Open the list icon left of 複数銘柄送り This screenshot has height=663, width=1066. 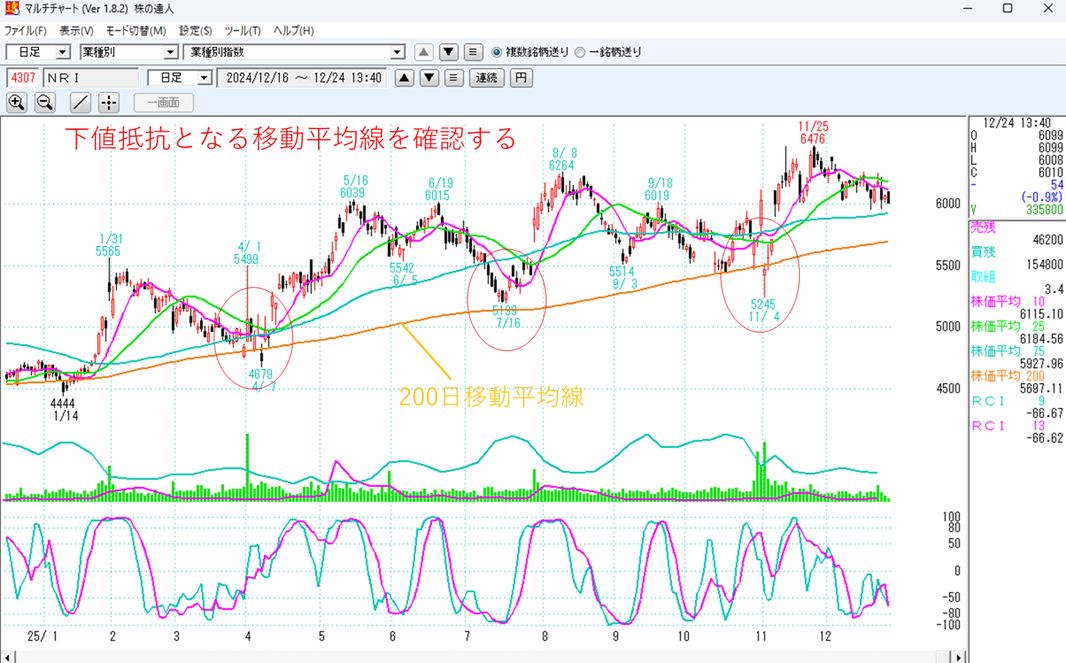473,52
